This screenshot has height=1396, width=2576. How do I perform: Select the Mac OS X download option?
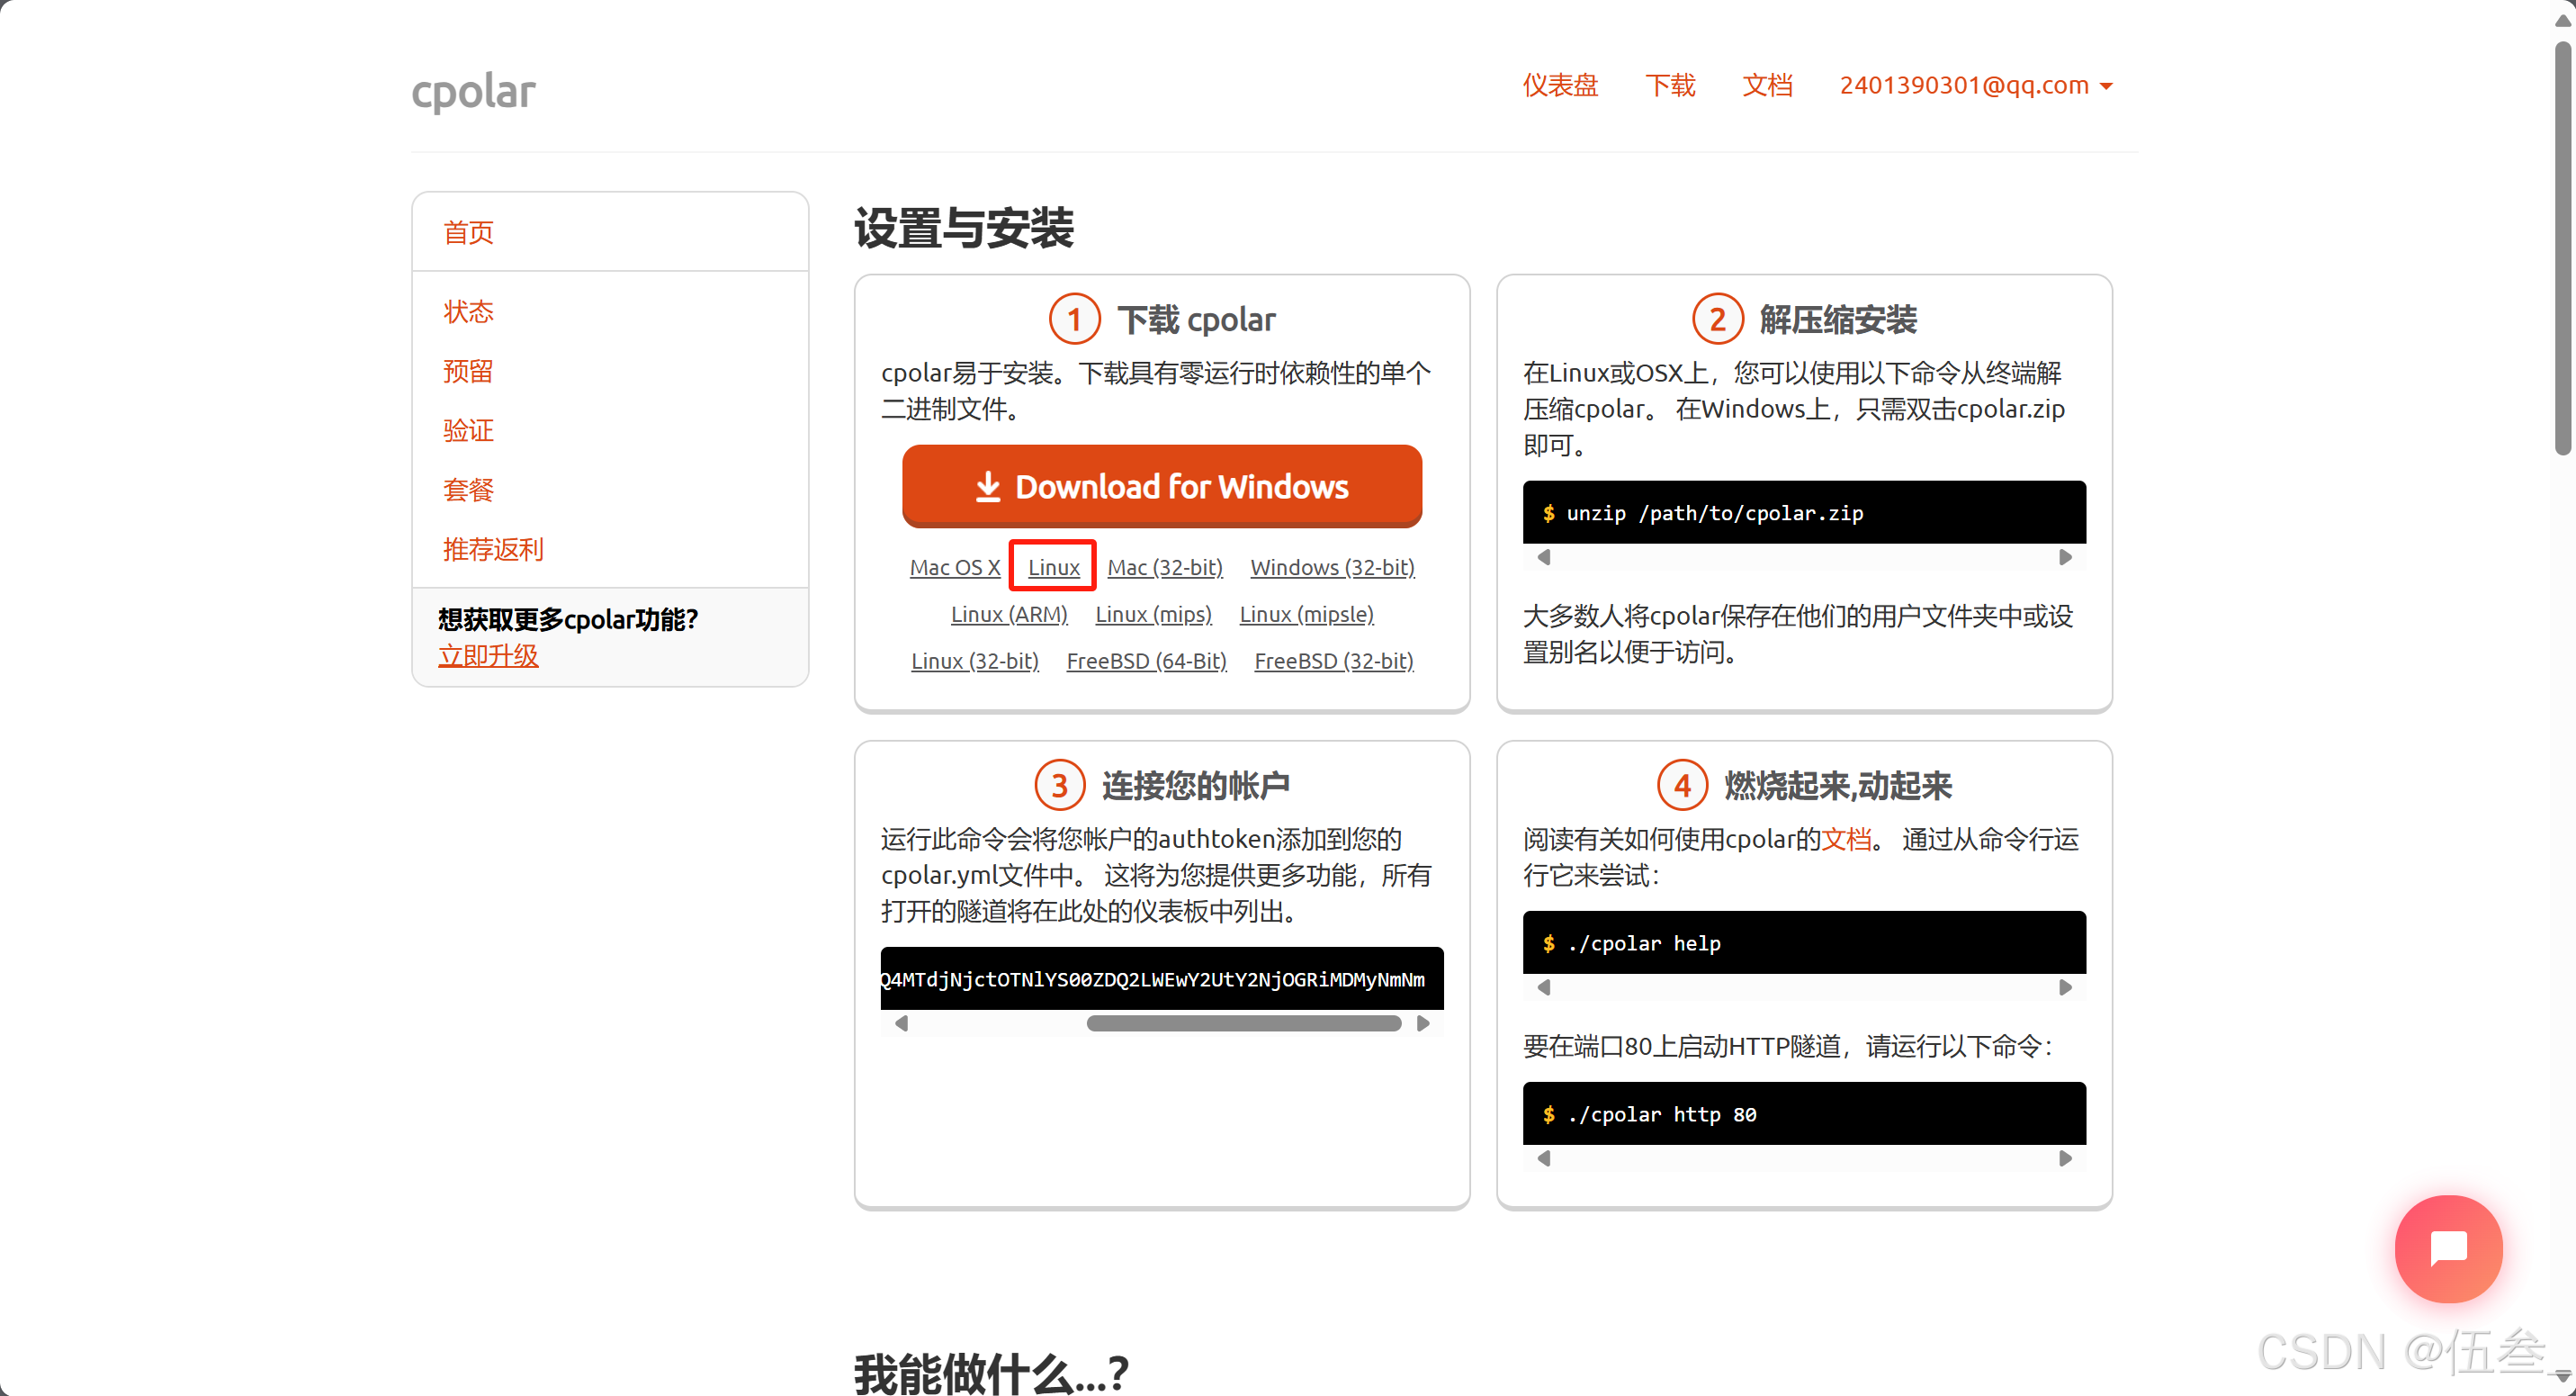point(950,567)
